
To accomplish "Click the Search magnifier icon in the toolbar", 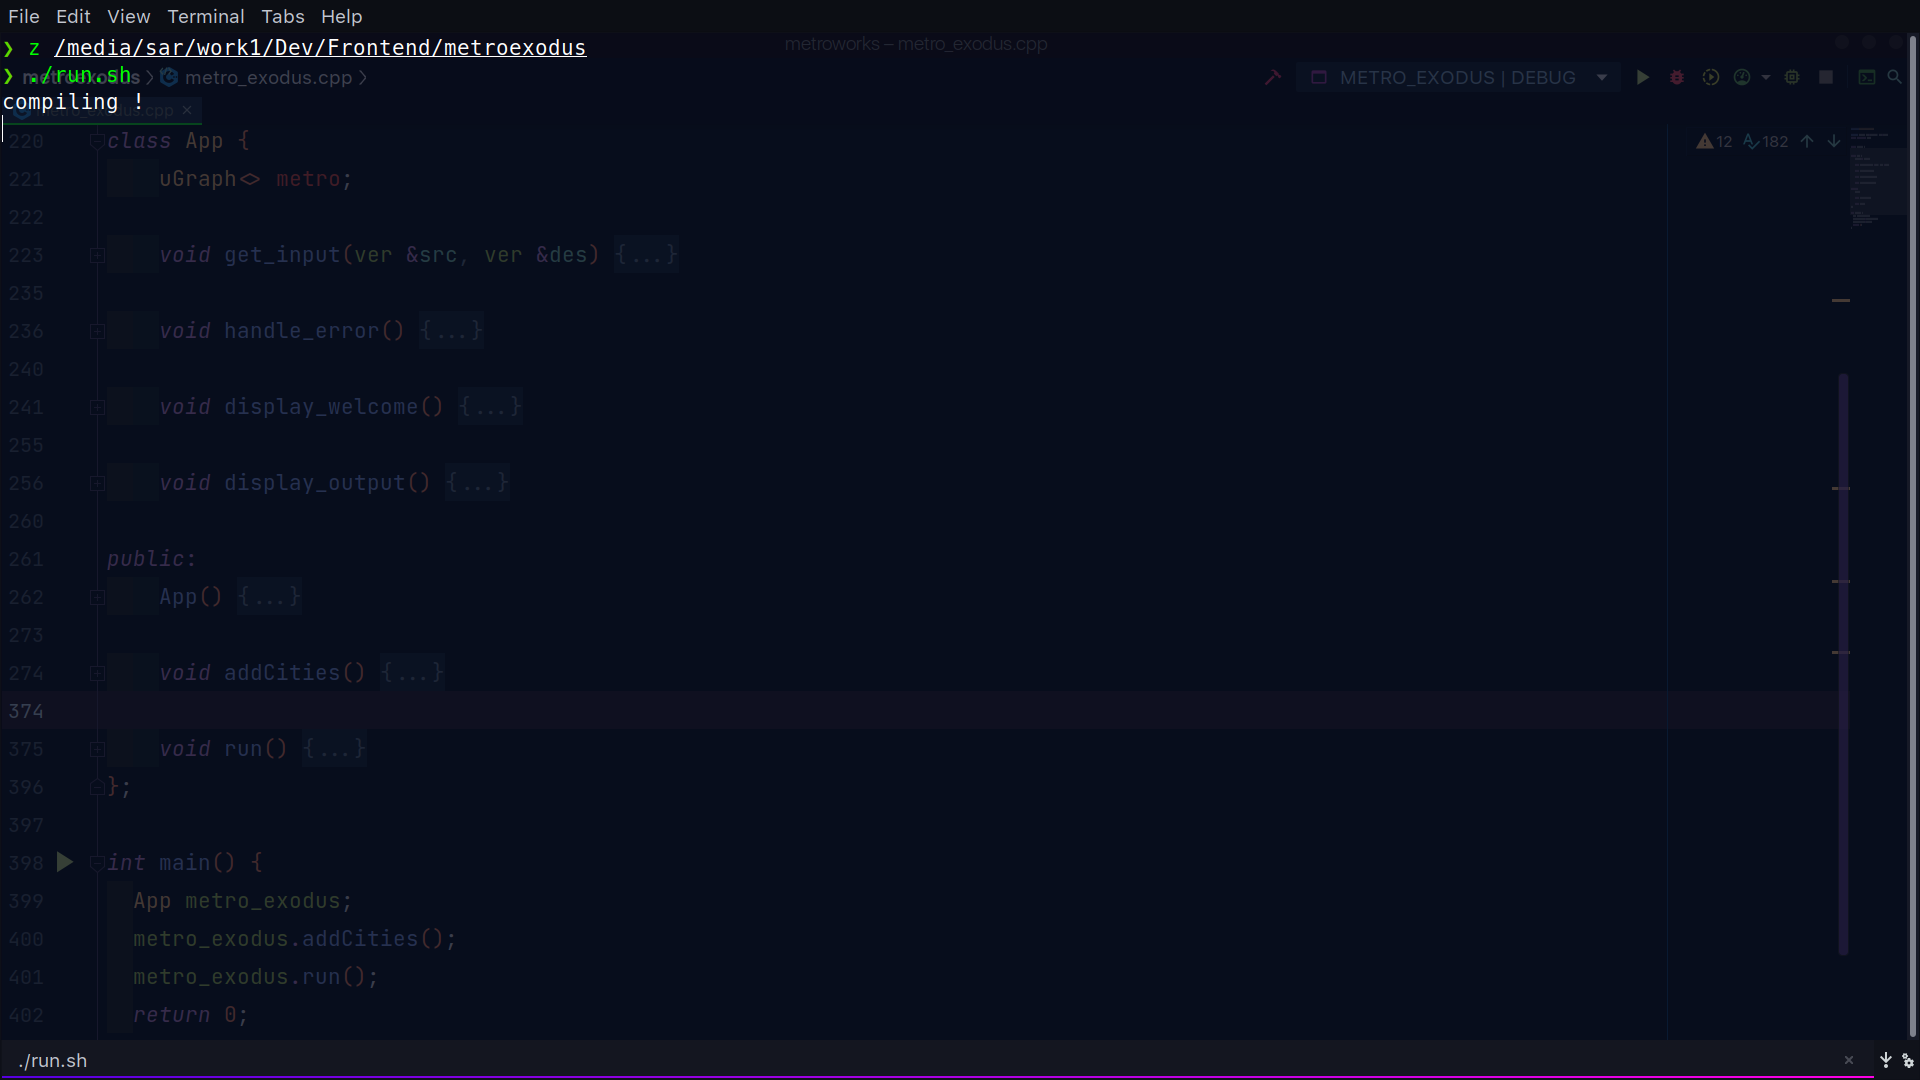I will pyautogui.click(x=1894, y=78).
